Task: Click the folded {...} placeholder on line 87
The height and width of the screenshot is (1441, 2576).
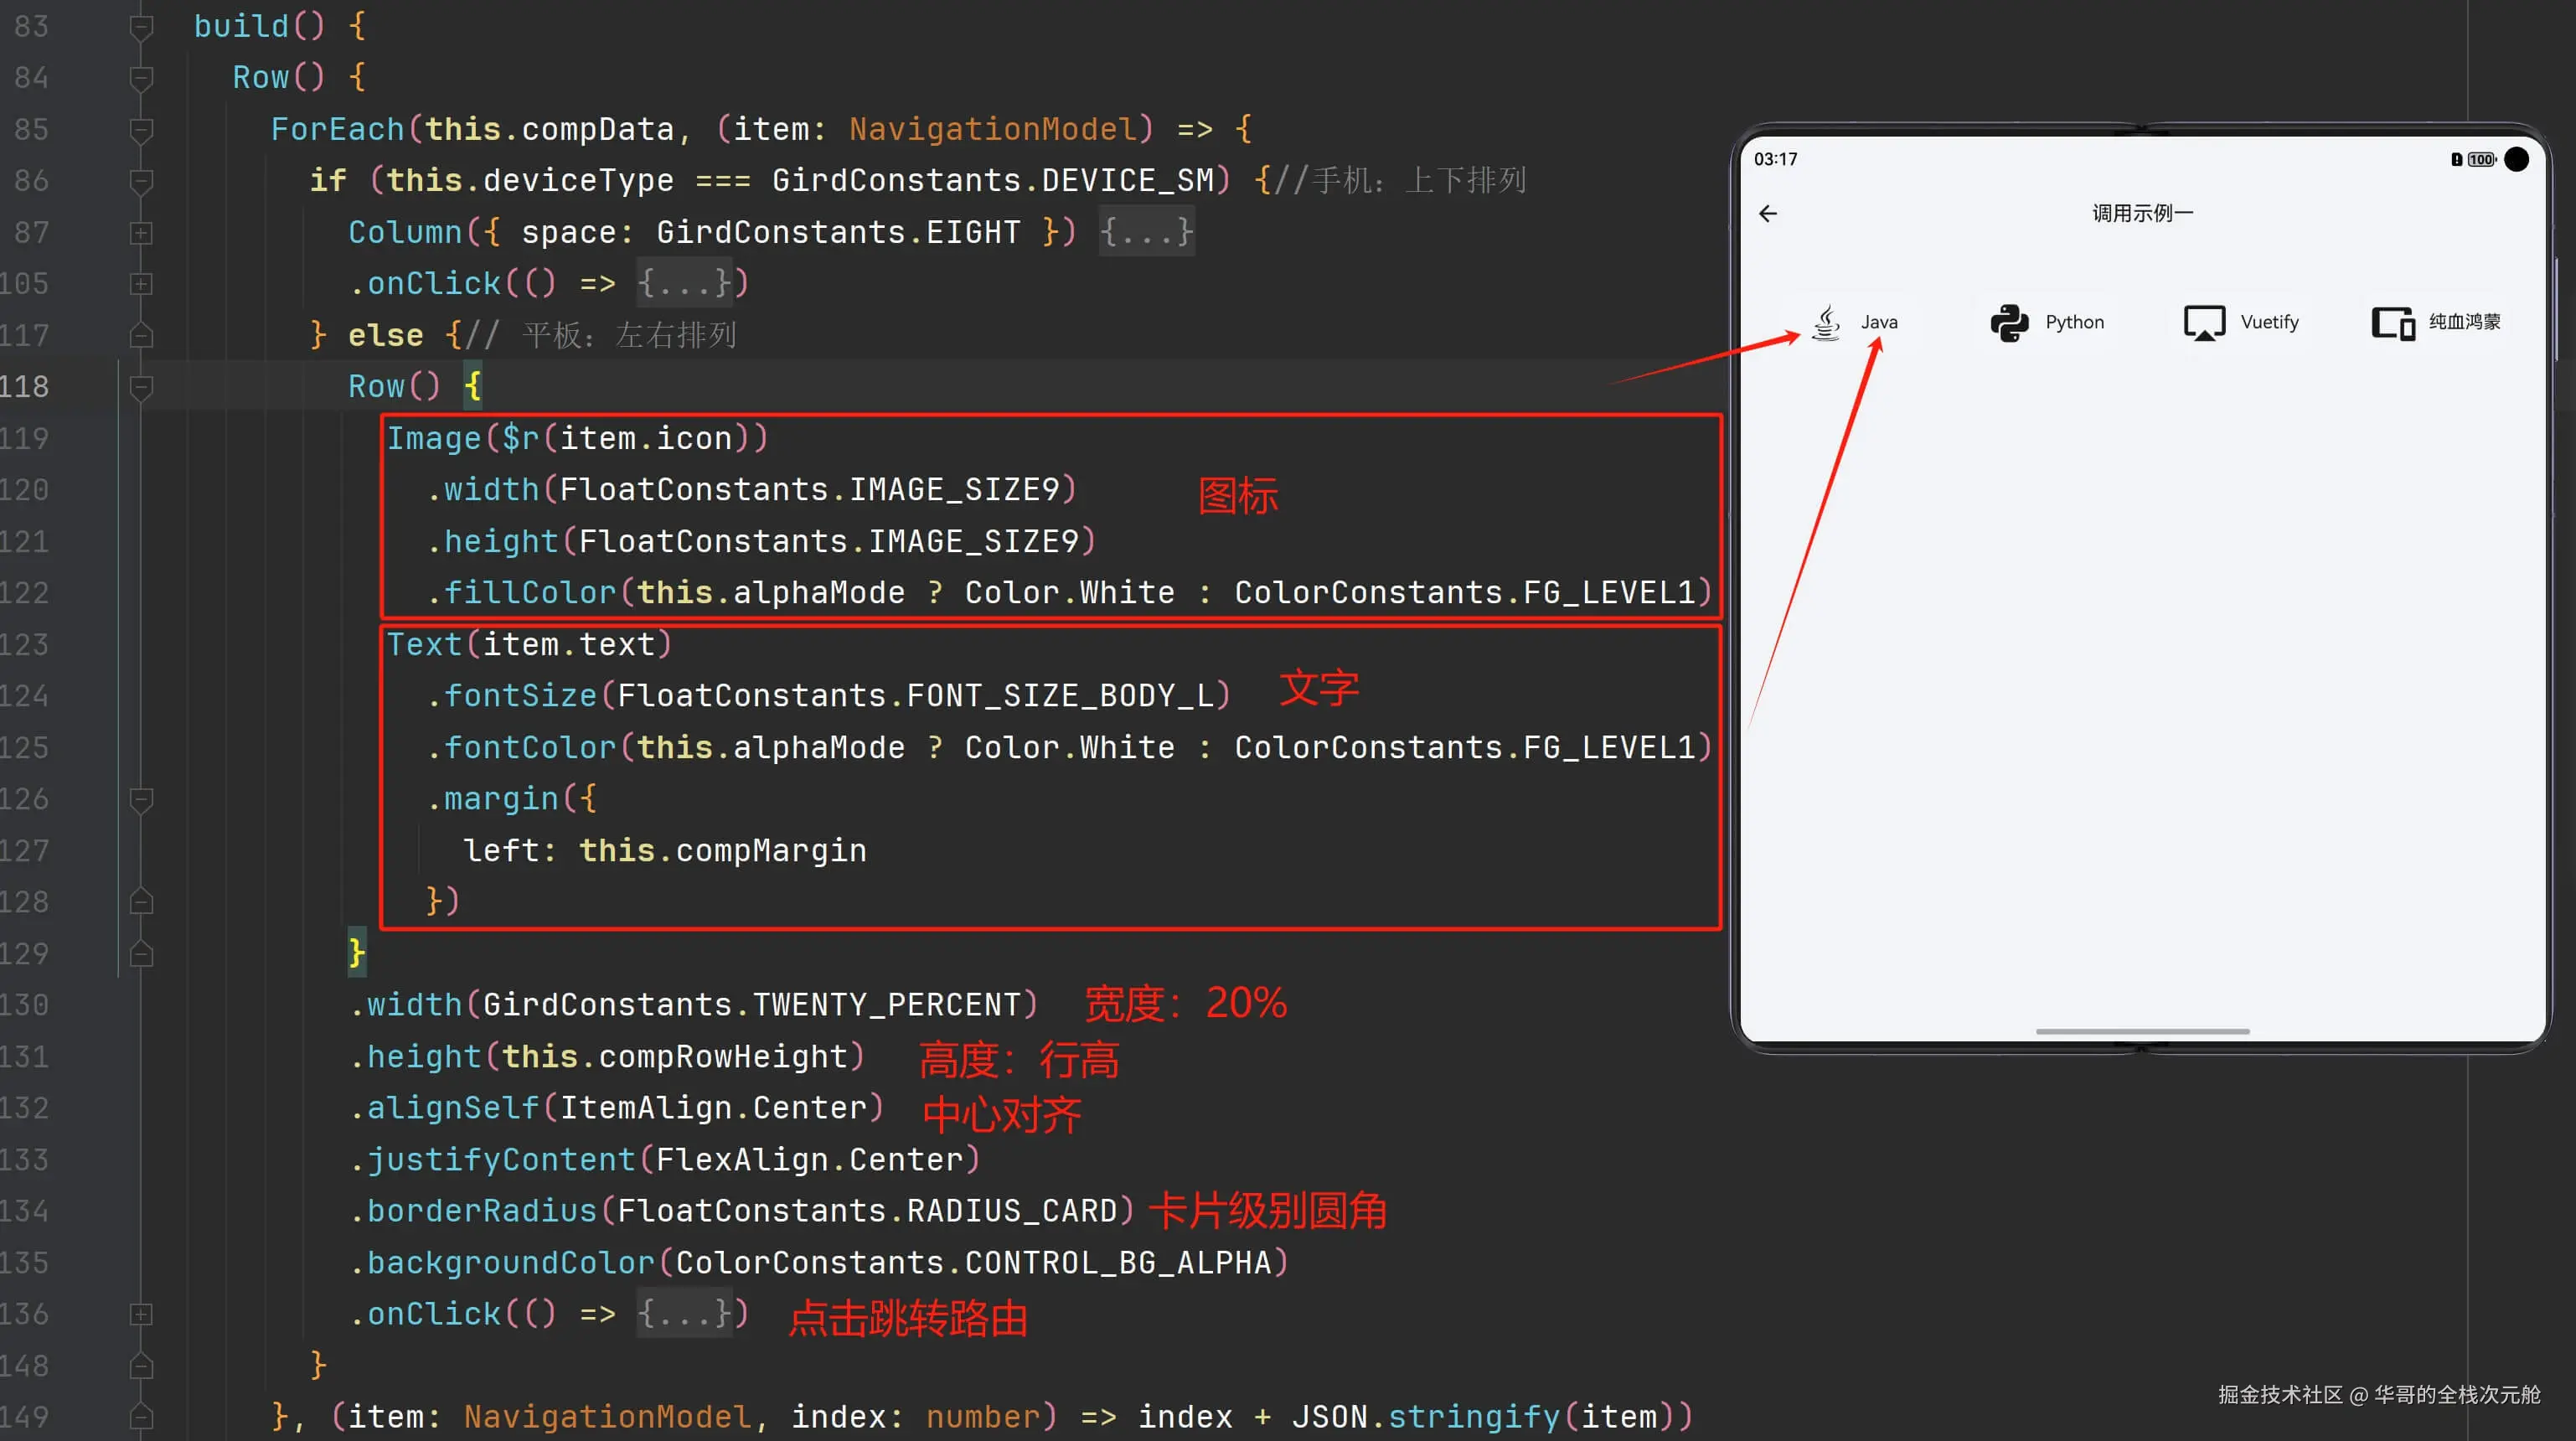Action: point(1146,232)
